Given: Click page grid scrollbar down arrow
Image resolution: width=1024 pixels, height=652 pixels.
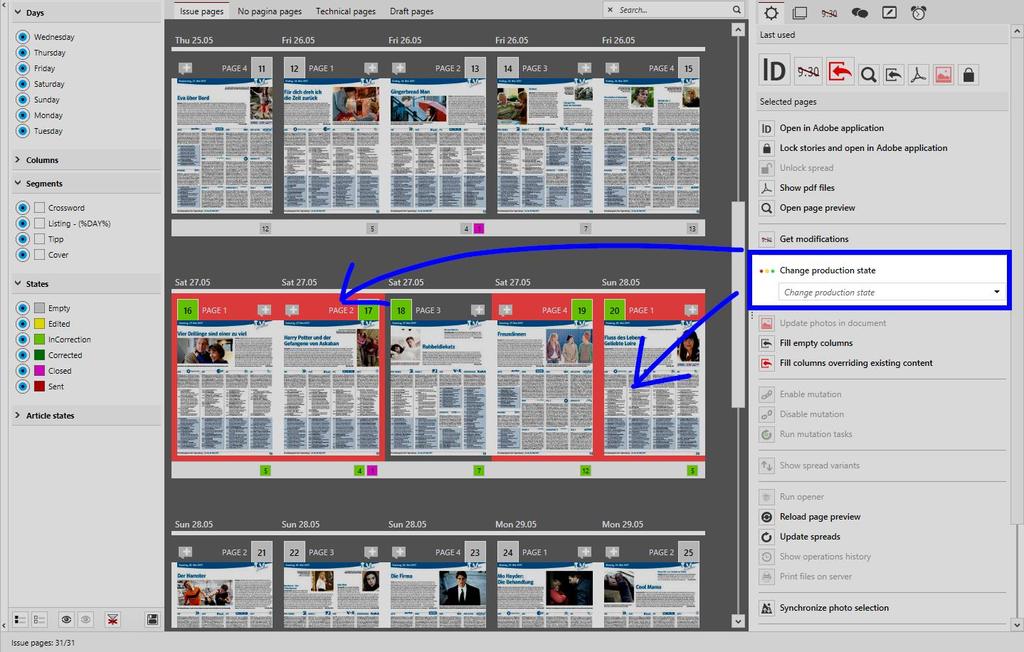Looking at the screenshot, I should pyautogui.click(x=738, y=621).
